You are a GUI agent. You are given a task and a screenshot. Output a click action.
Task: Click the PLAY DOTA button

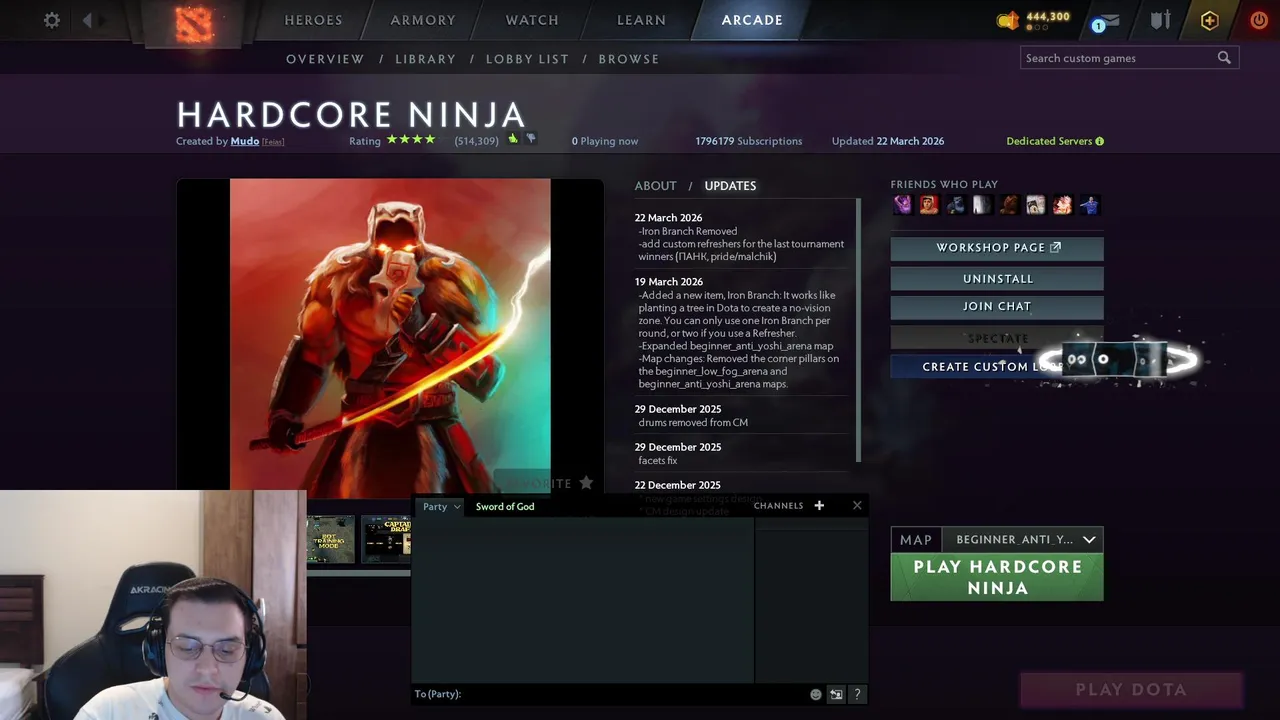click(x=1131, y=690)
